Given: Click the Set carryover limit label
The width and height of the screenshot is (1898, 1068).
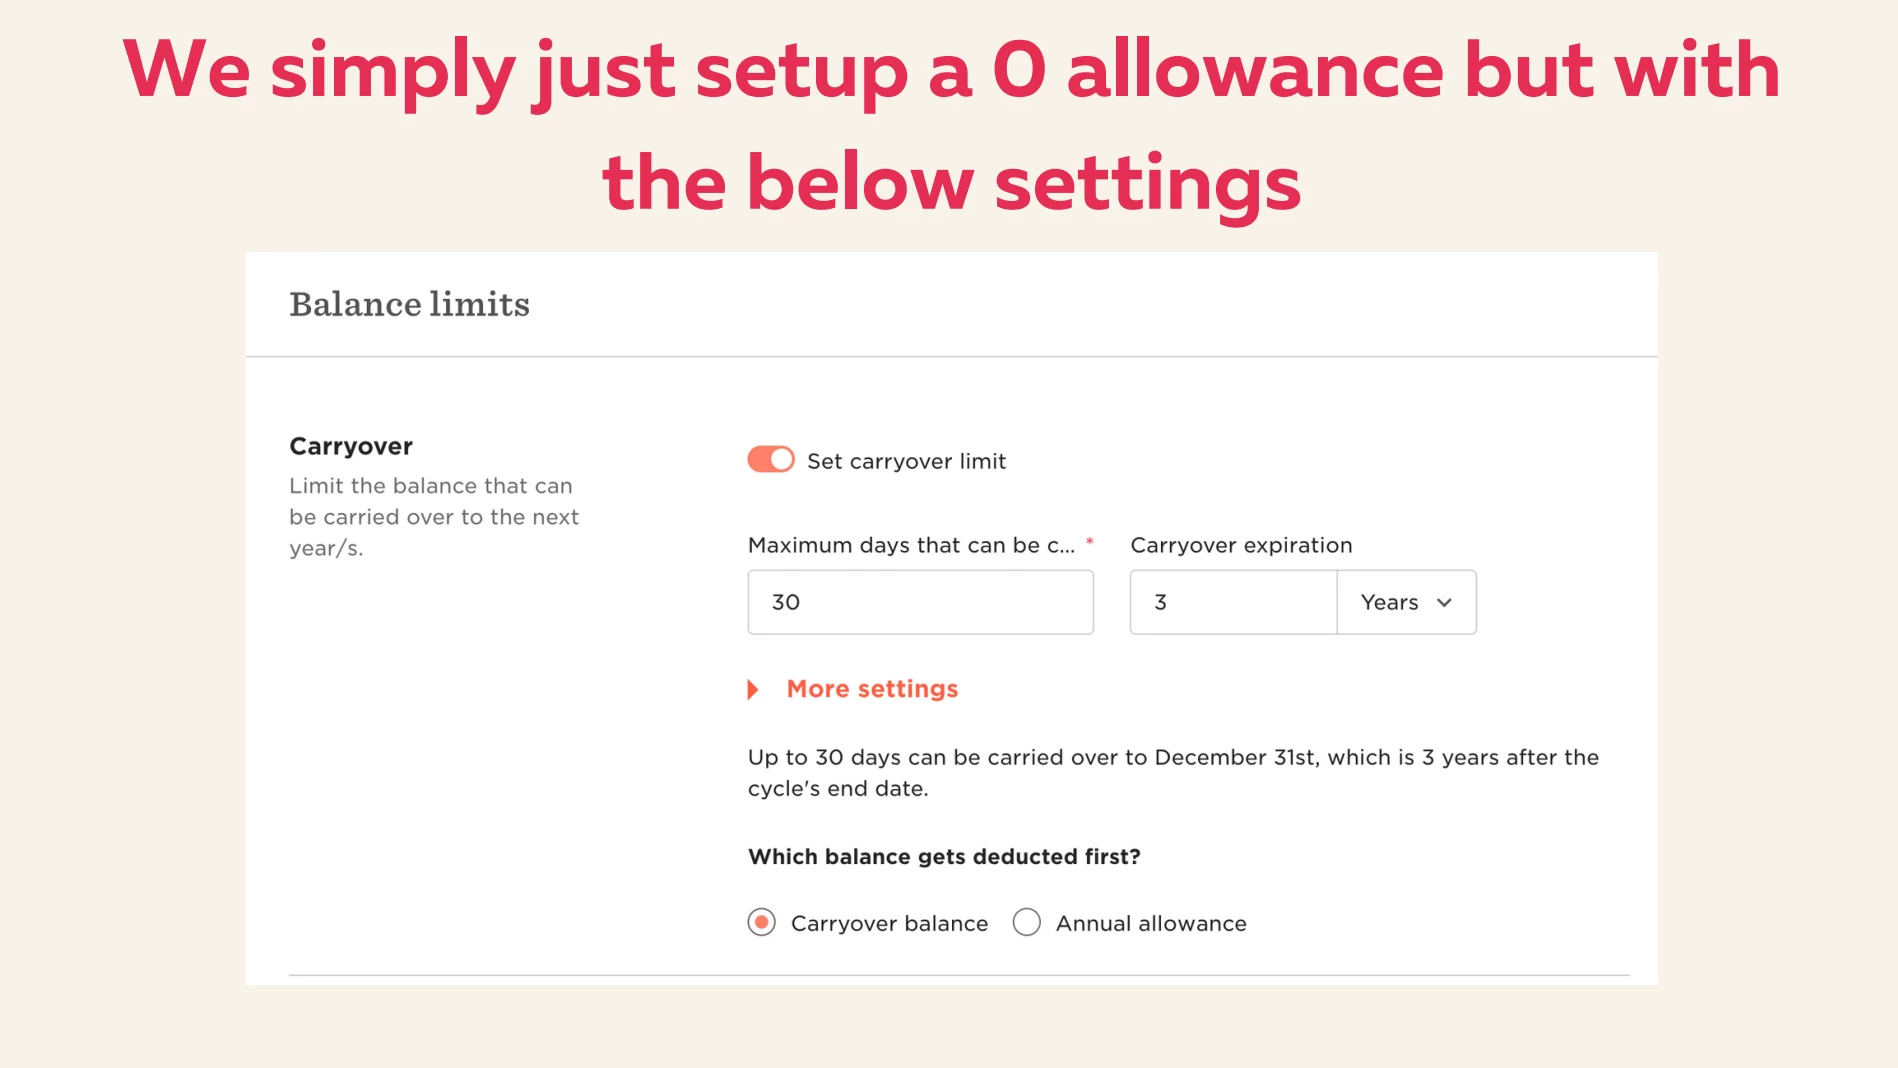Looking at the screenshot, I should click(906, 461).
